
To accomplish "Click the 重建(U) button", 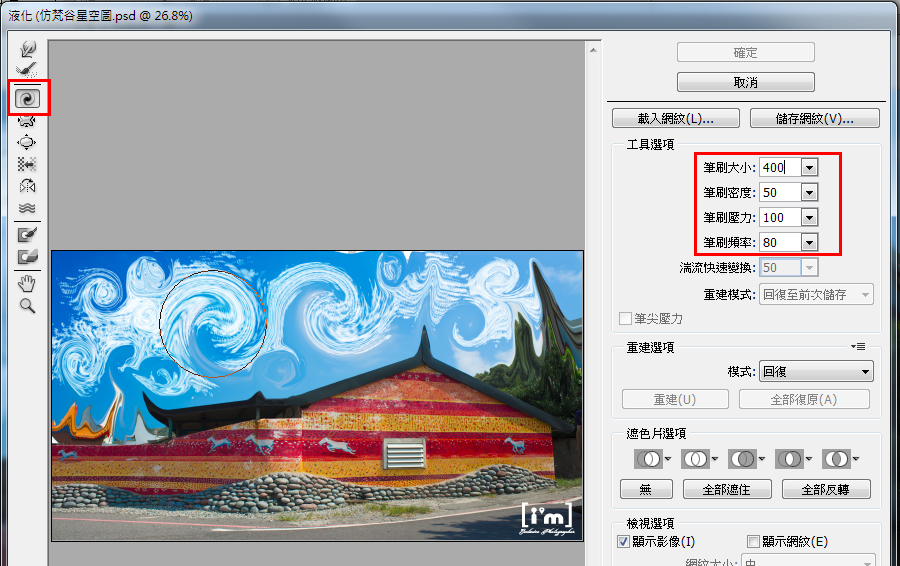I will [x=675, y=399].
